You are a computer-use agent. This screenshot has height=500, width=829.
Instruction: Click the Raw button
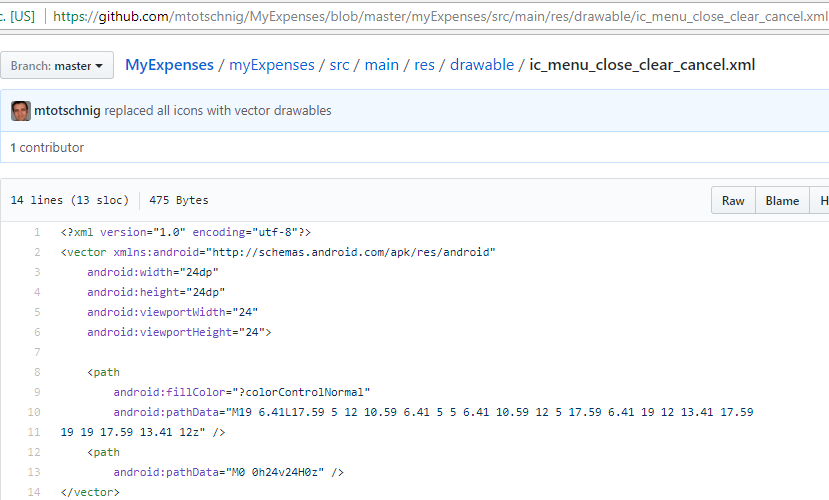(733, 200)
